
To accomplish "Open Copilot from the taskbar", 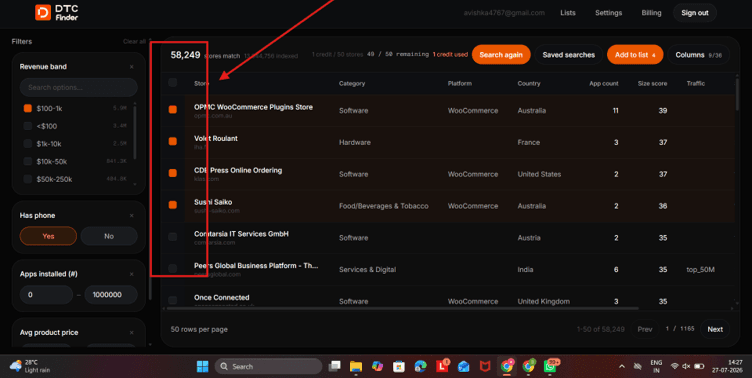I will pos(377,366).
